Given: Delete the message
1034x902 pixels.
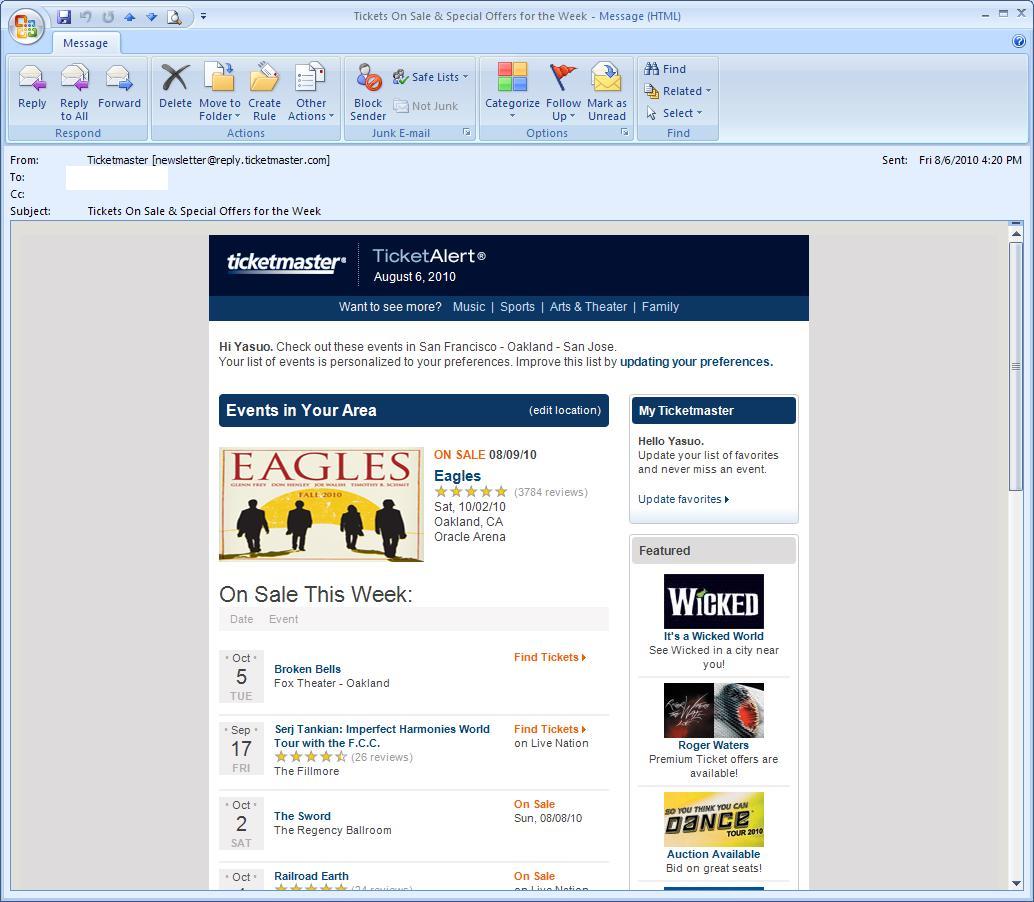Looking at the screenshot, I should coord(175,87).
